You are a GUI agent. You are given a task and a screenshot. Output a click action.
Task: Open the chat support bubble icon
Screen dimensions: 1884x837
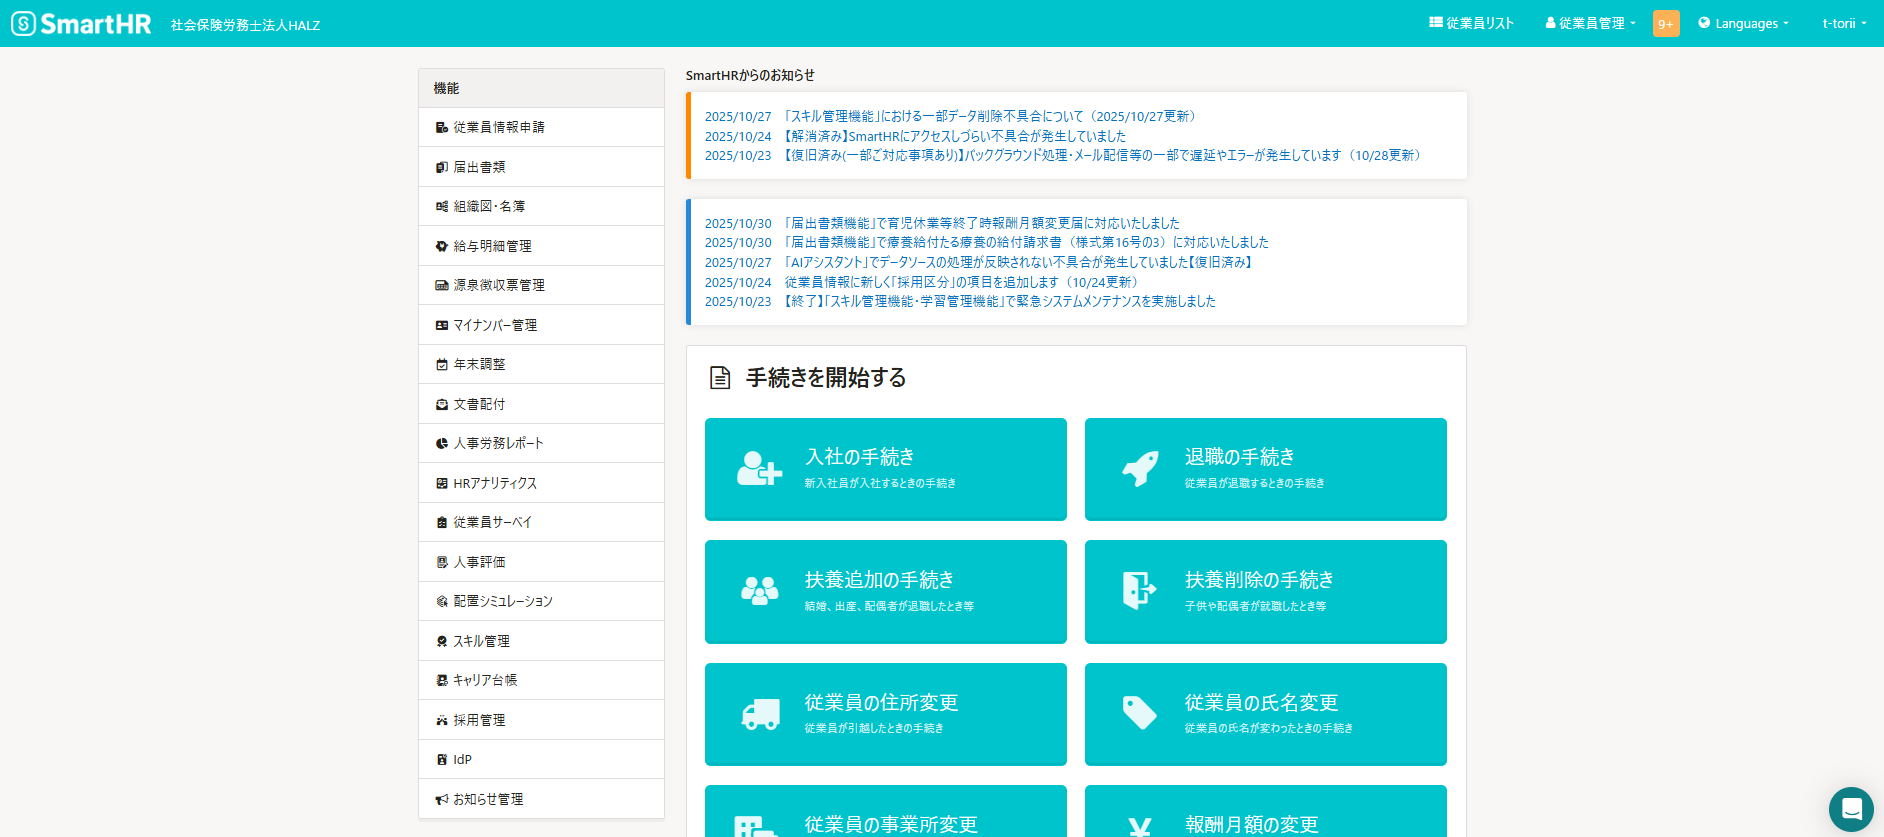pyautogui.click(x=1851, y=809)
